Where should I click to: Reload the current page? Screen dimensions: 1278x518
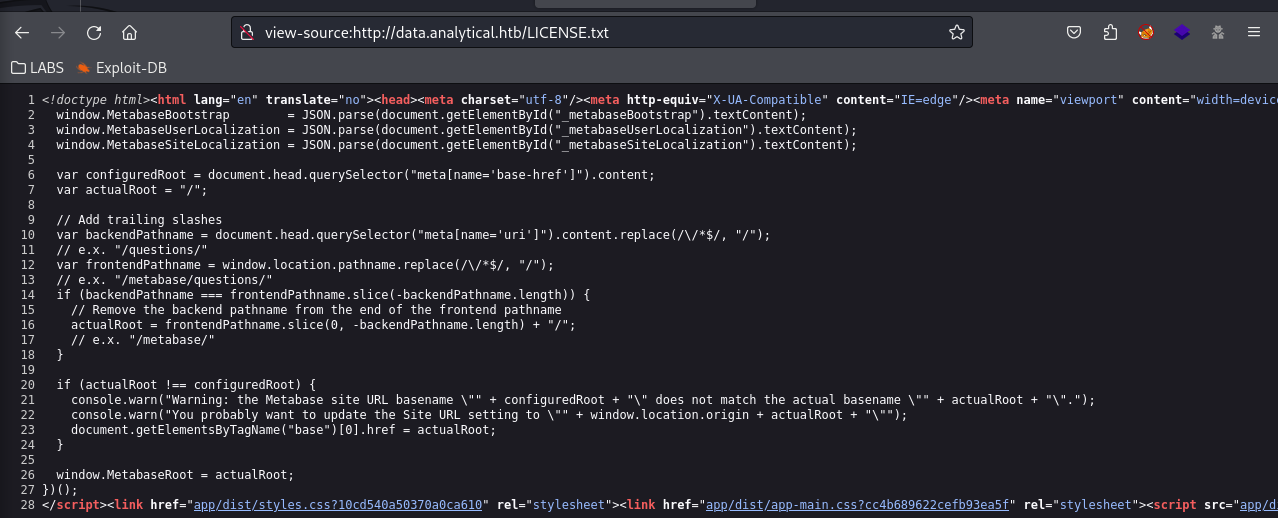94,32
